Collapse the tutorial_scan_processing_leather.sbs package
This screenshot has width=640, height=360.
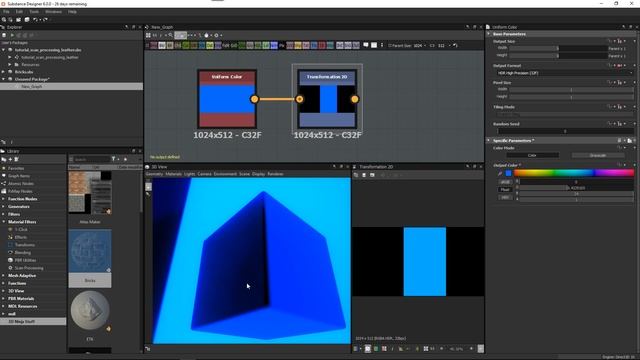(4, 50)
